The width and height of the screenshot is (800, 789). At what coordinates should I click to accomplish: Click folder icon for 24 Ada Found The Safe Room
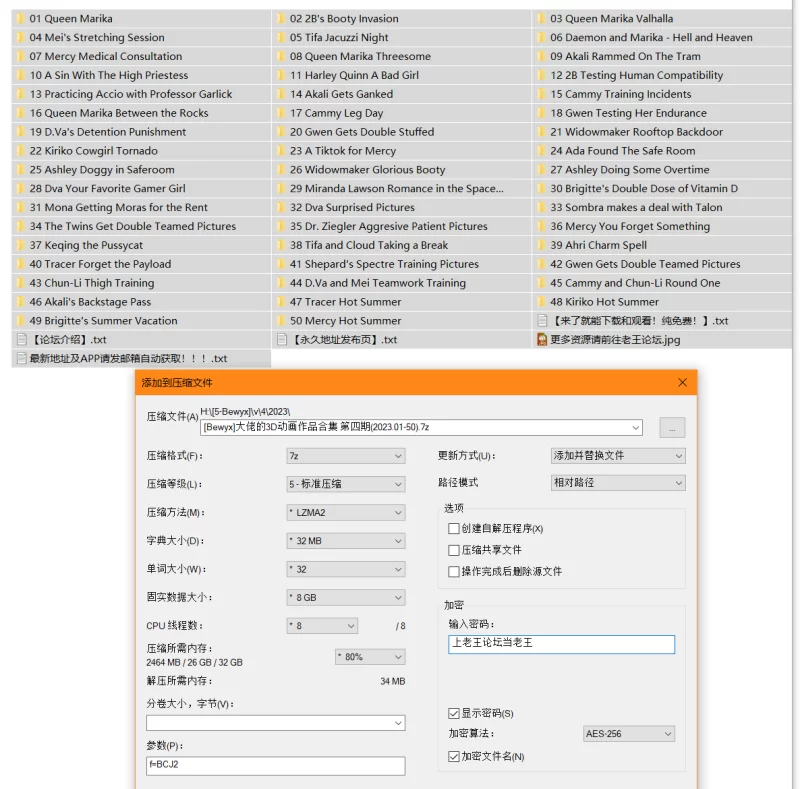pyautogui.click(x=542, y=151)
